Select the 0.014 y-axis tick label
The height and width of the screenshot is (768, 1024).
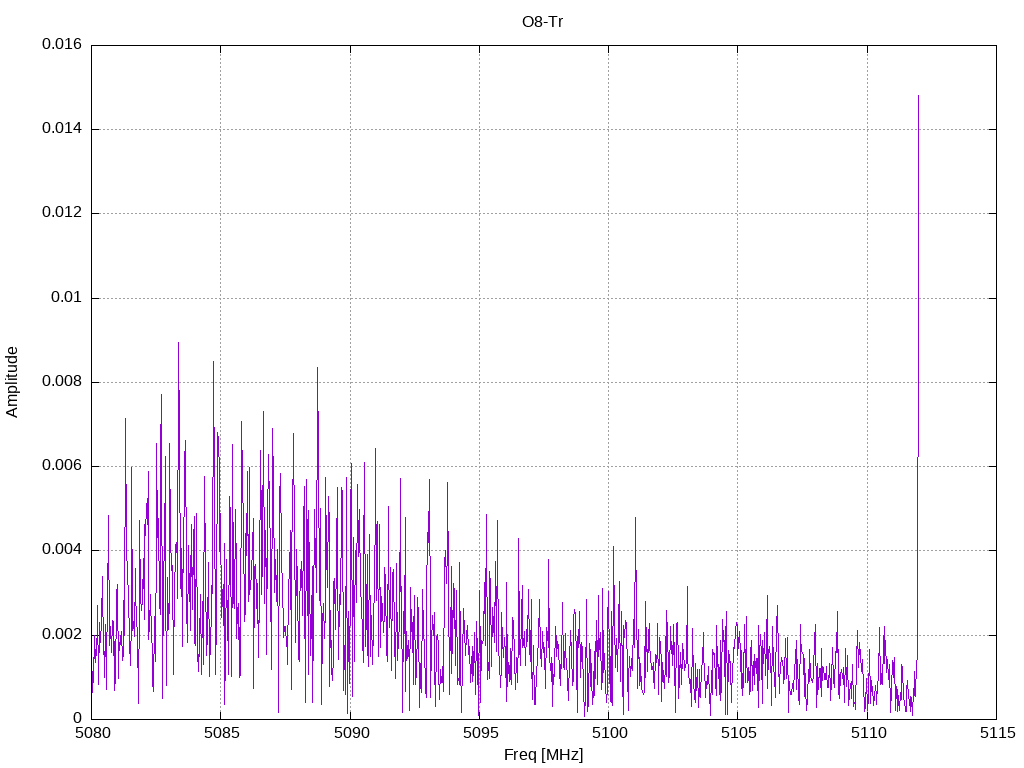61,129
